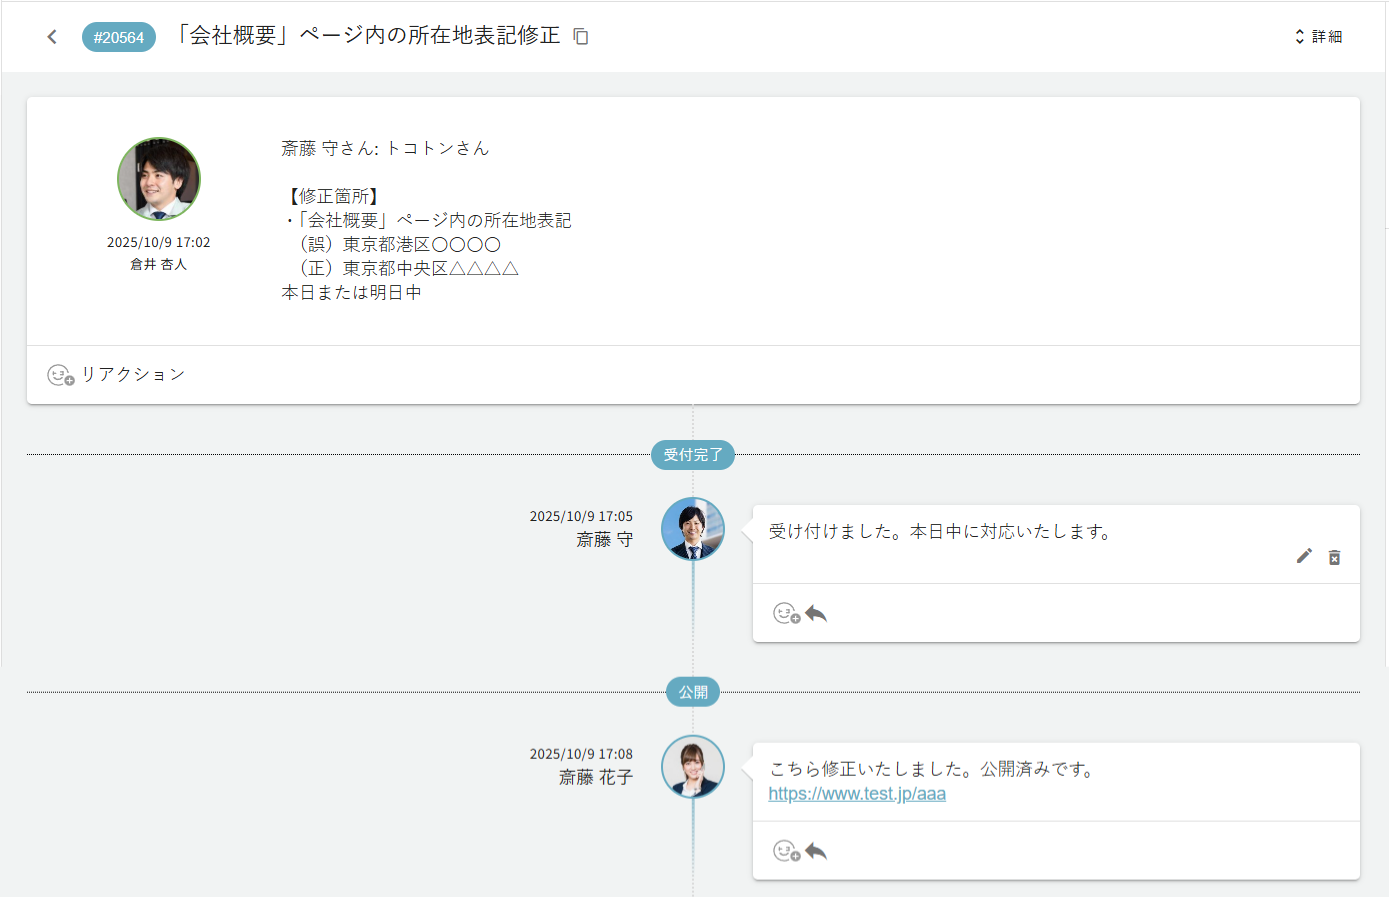1389x897 pixels.
Task: Click the back arrow to leave this ticket
Action: [x=51, y=36]
